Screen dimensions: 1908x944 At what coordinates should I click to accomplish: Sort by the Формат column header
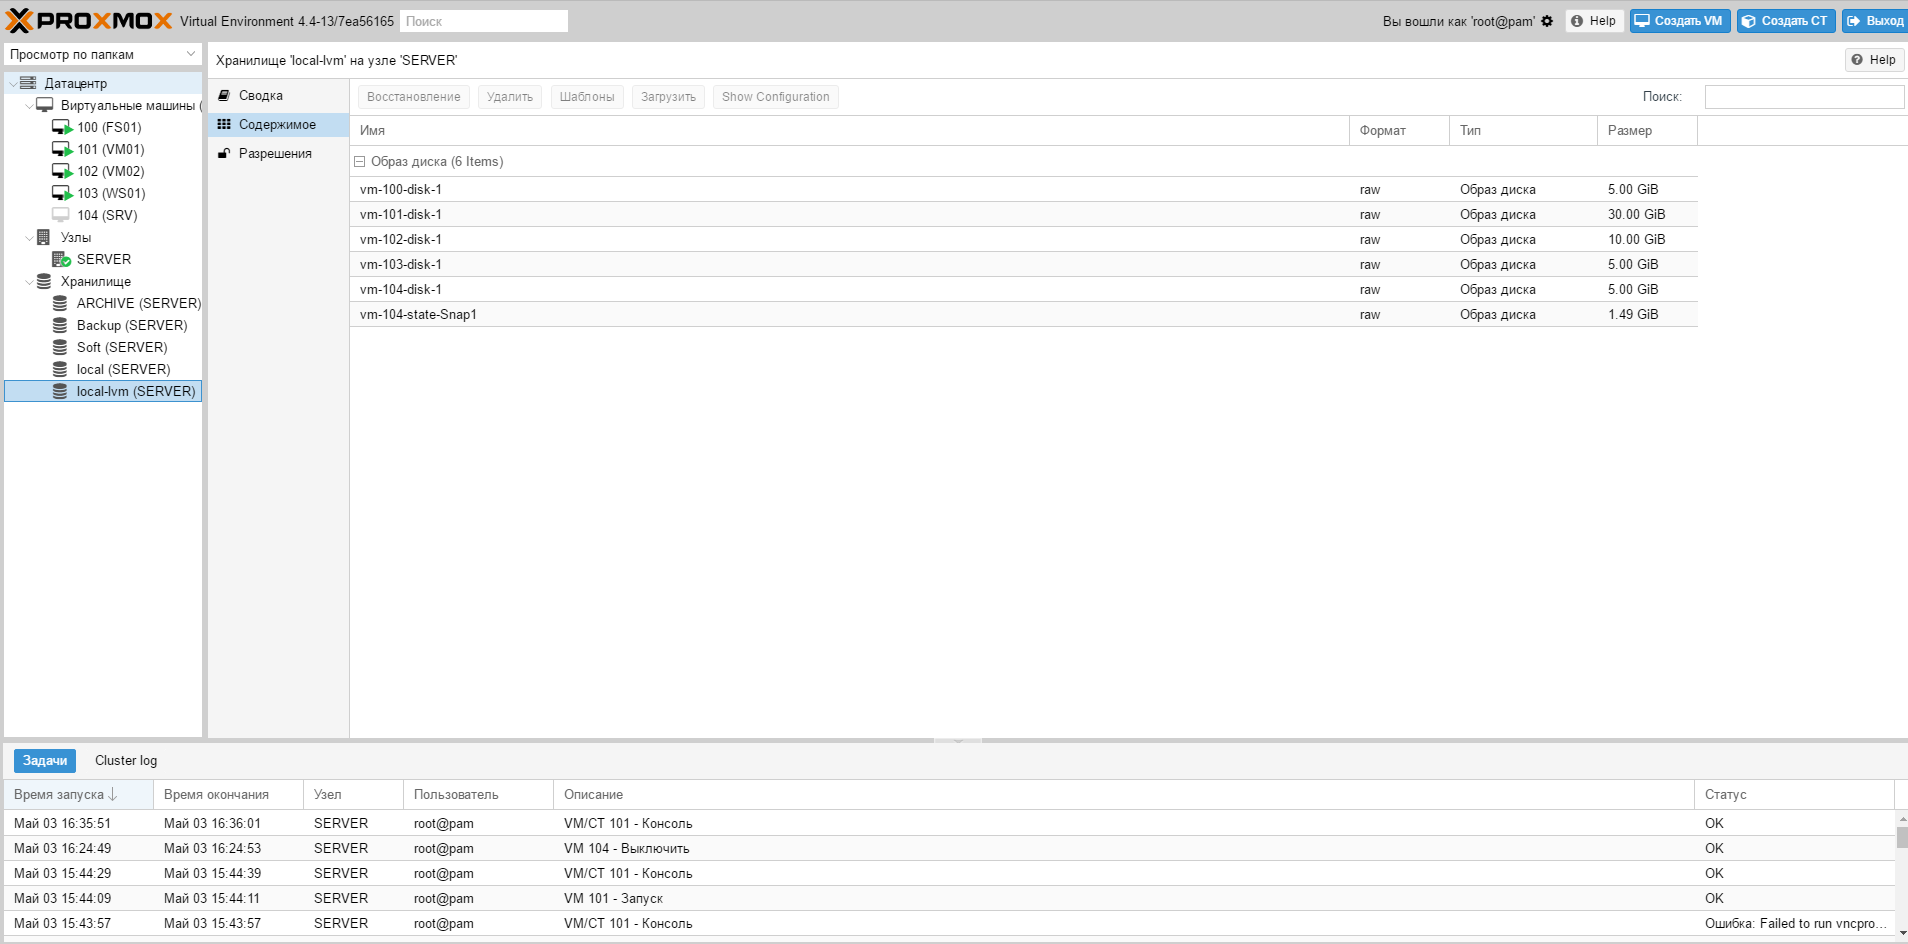coord(1399,130)
